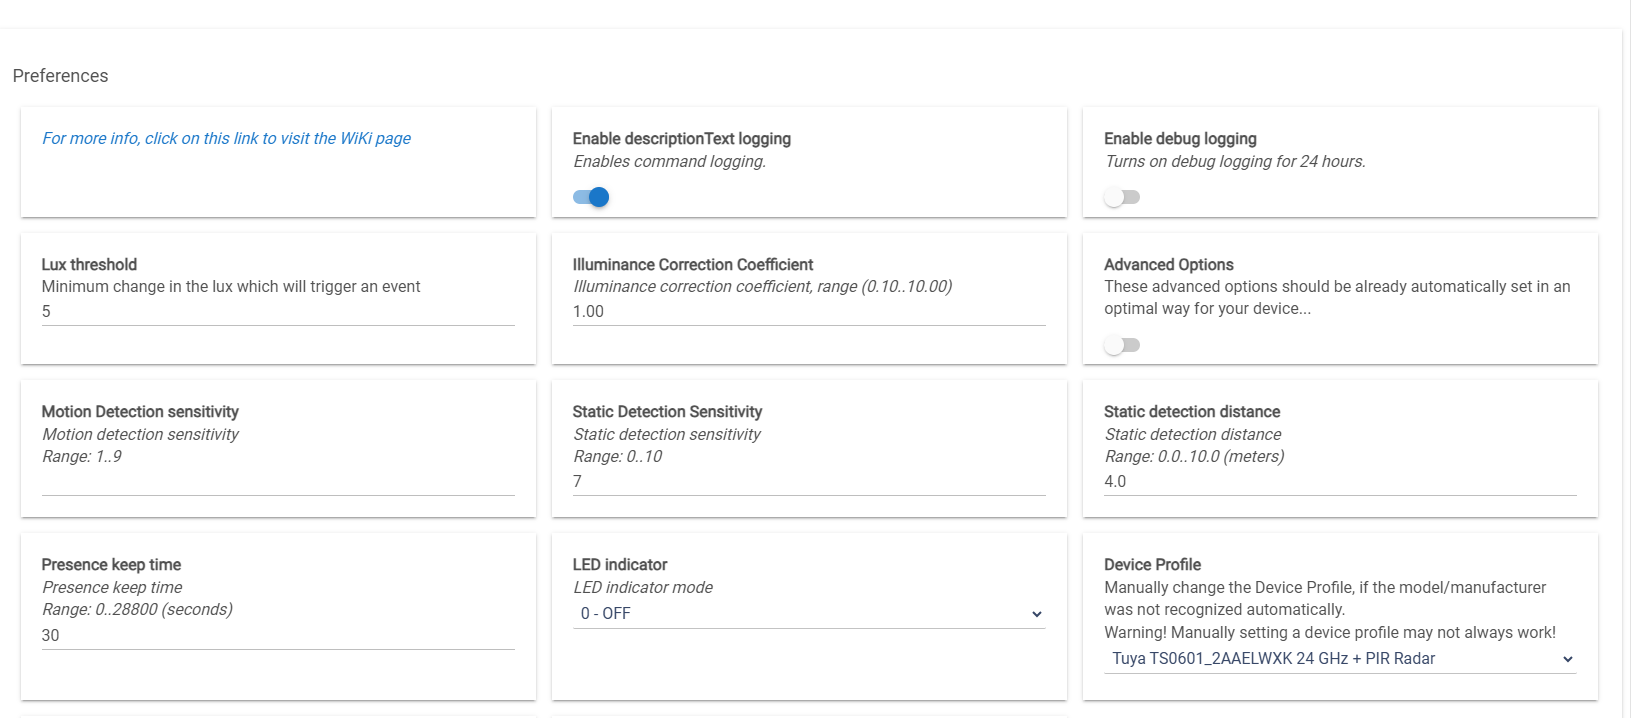Enable the debug logging switch
Image resolution: width=1631 pixels, height=718 pixels.
point(1121,197)
